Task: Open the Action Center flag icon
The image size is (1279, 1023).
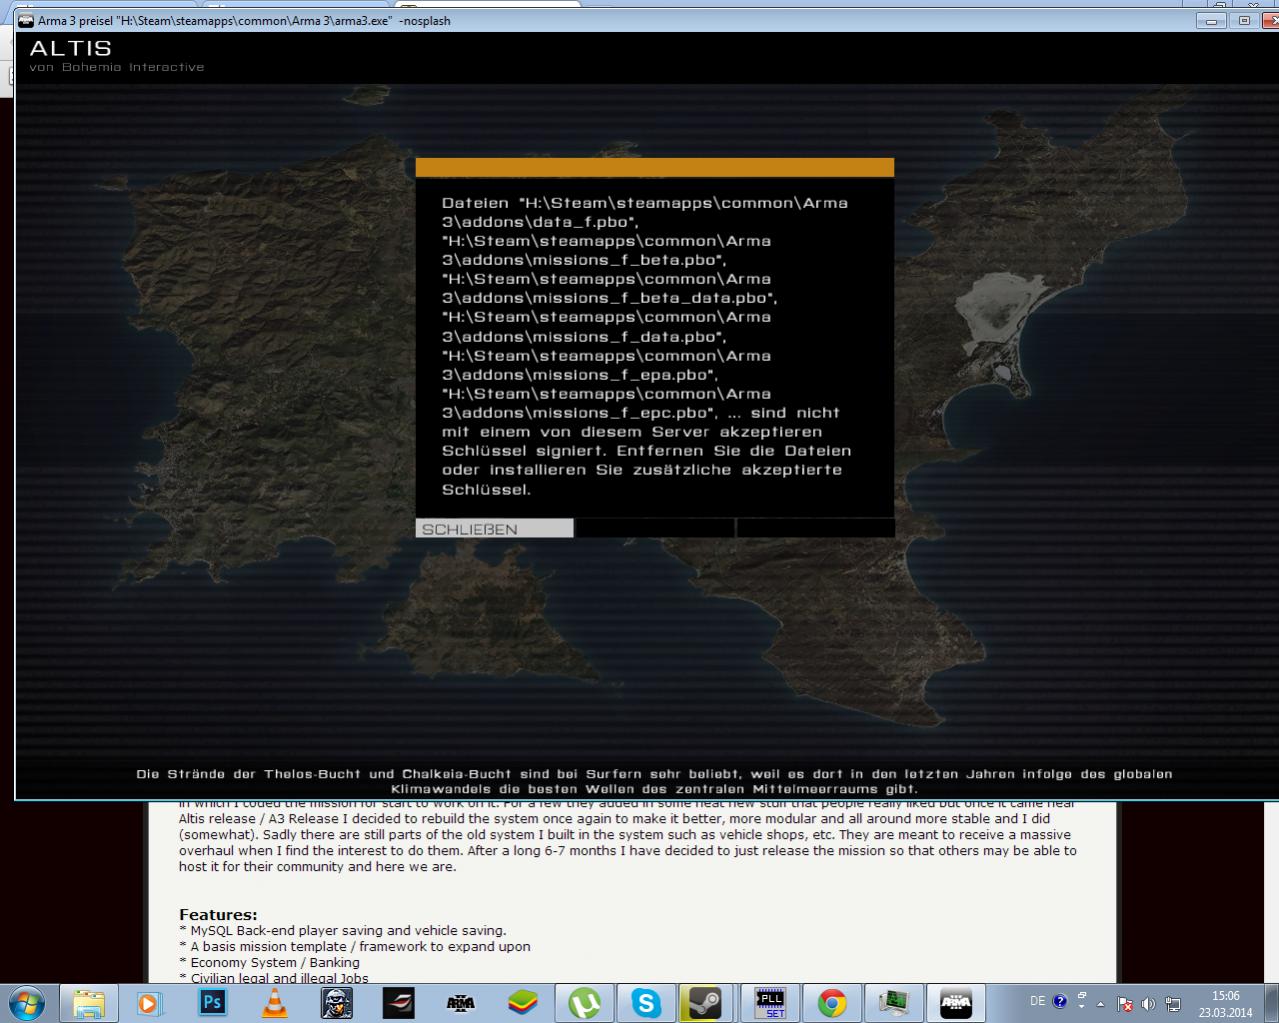Action: pos(1125,1004)
